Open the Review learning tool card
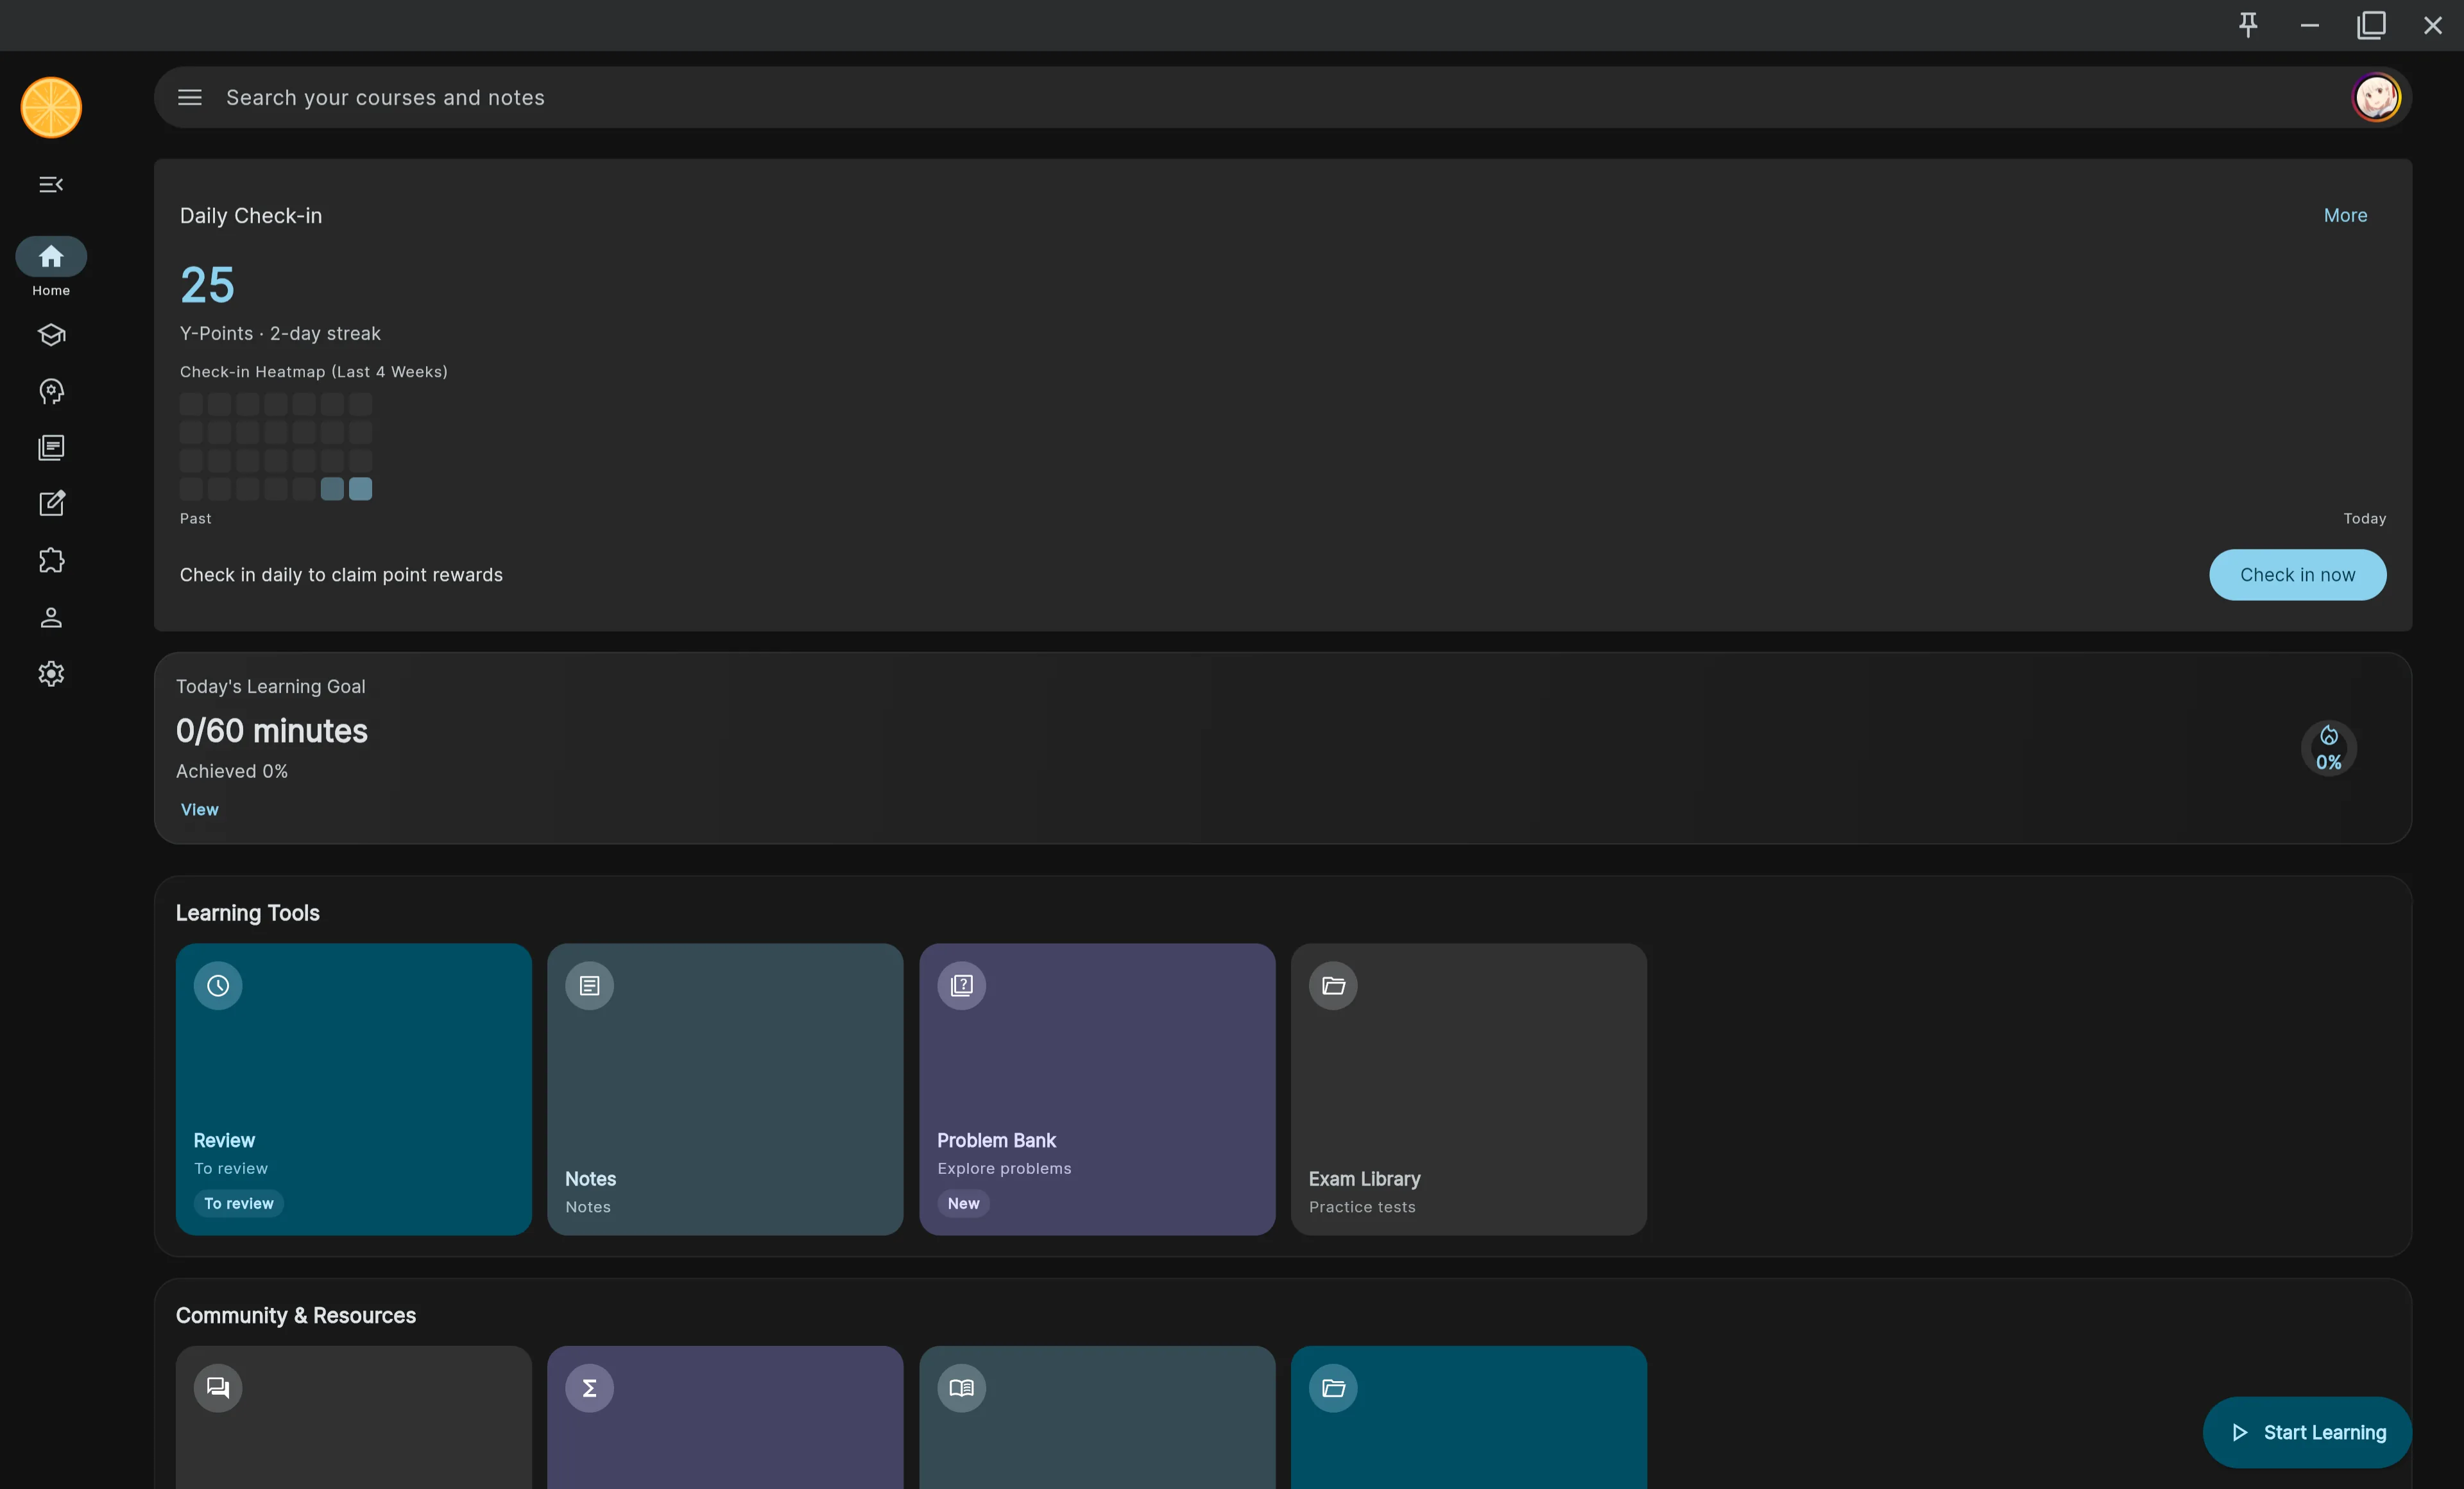This screenshot has height=1489, width=2464. coord(353,1088)
